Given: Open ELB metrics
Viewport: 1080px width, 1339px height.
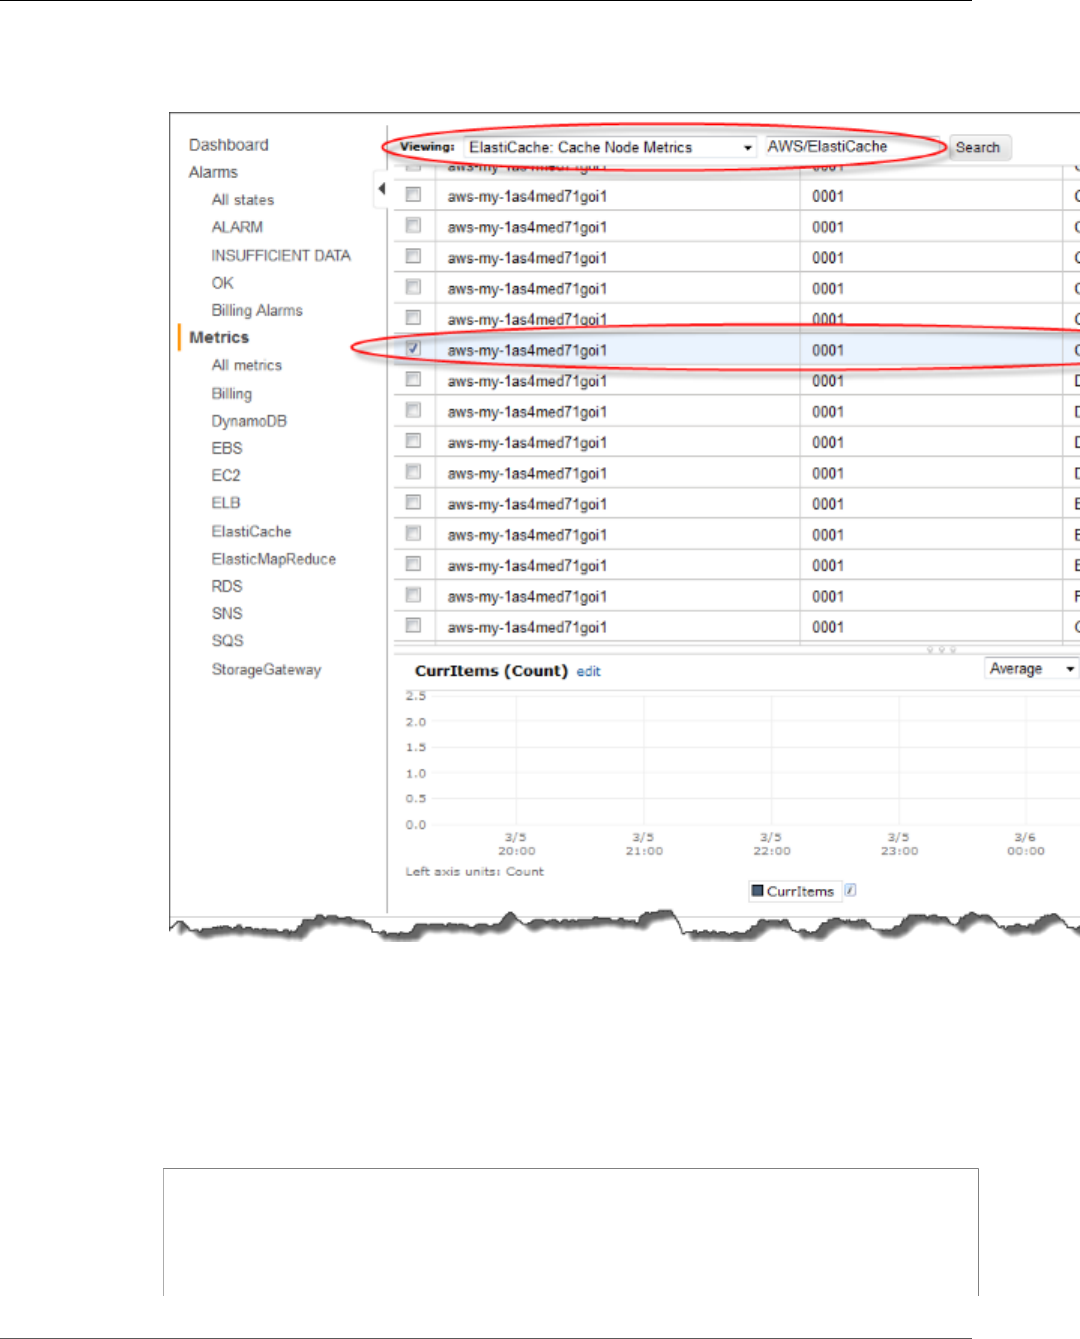Looking at the screenshot, I should (x=226, y=503).
